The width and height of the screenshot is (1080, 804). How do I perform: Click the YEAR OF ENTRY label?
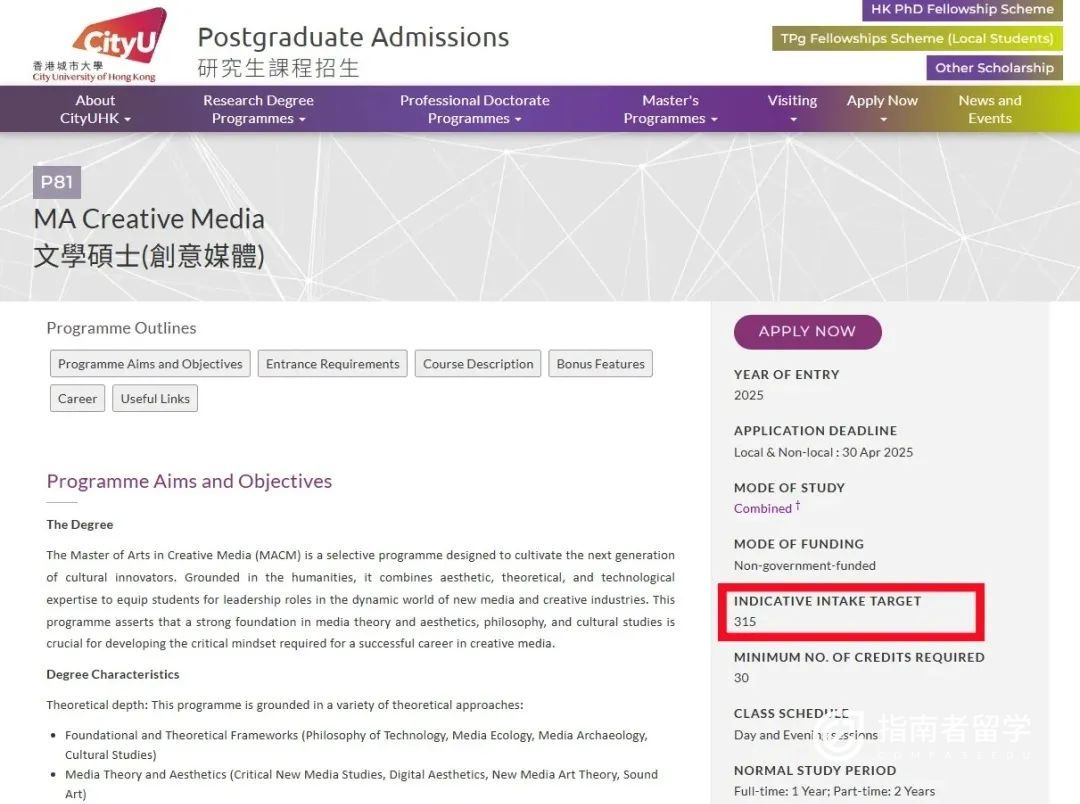[787, 375]
